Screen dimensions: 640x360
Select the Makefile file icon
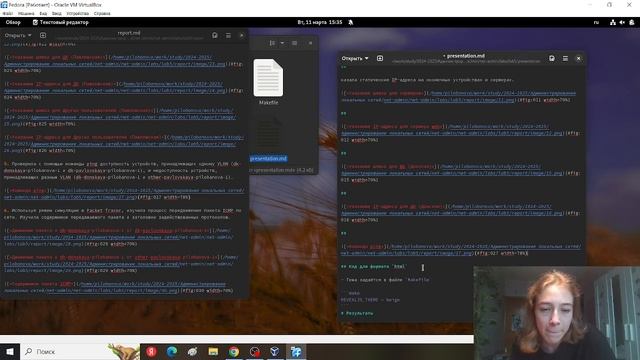coord(268,78)
